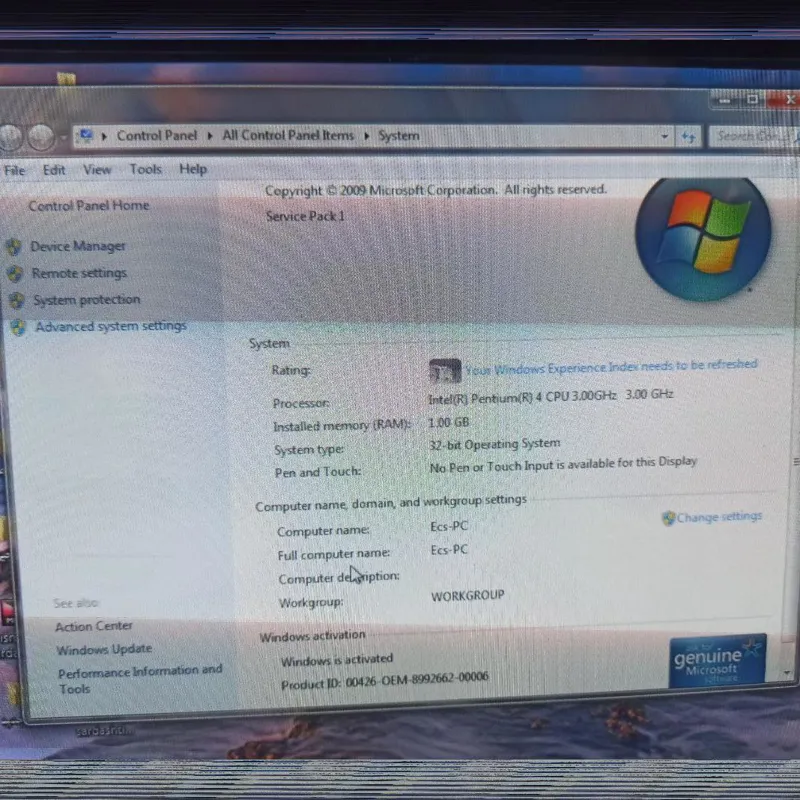
Task: Expand the chevron after All Control Panel Items
Action: (367, 136)
